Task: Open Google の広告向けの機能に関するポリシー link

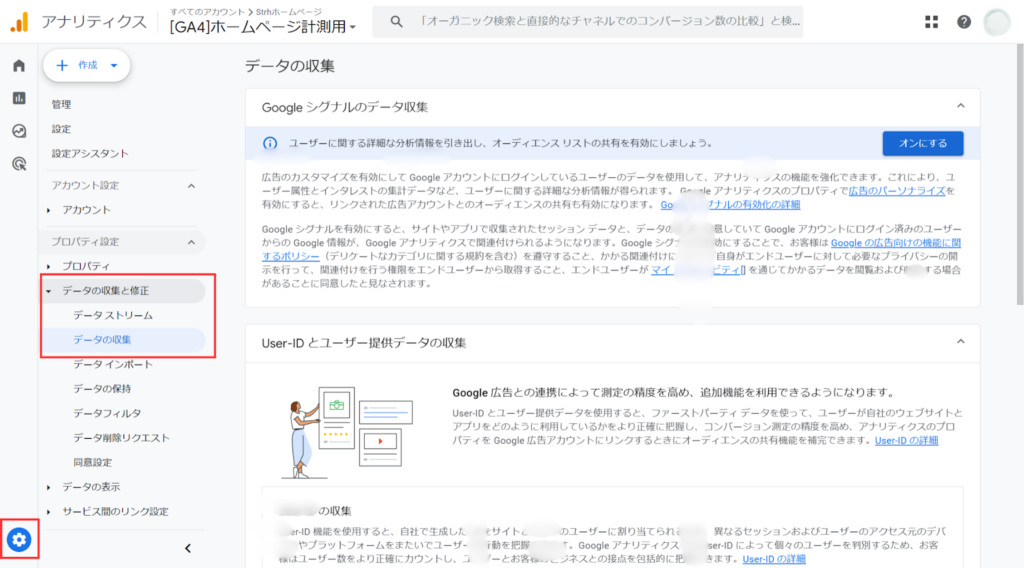Action: (x=895, y=243)
